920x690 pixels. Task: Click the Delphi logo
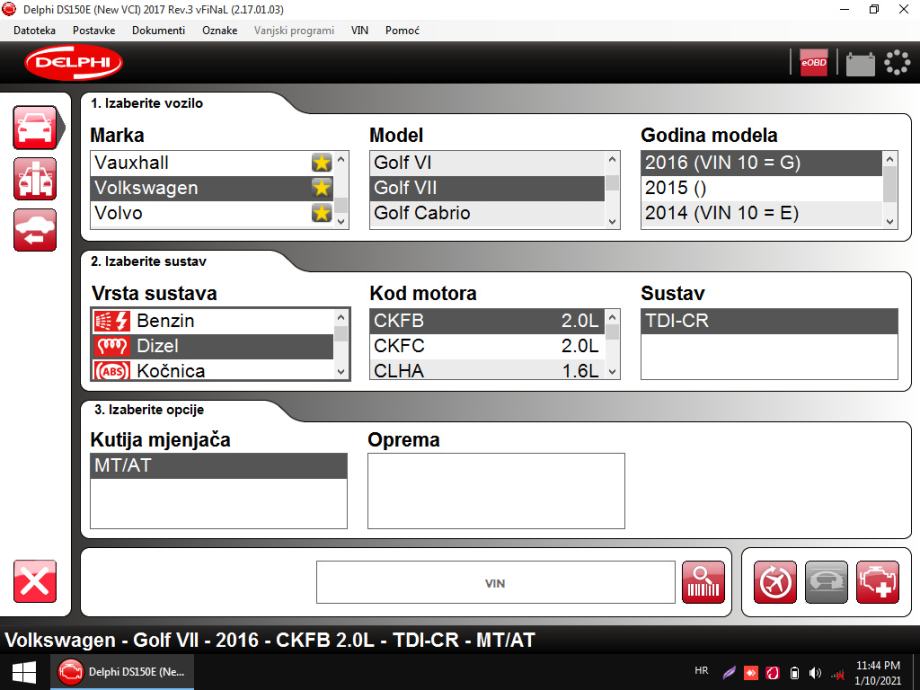(73, 62)
